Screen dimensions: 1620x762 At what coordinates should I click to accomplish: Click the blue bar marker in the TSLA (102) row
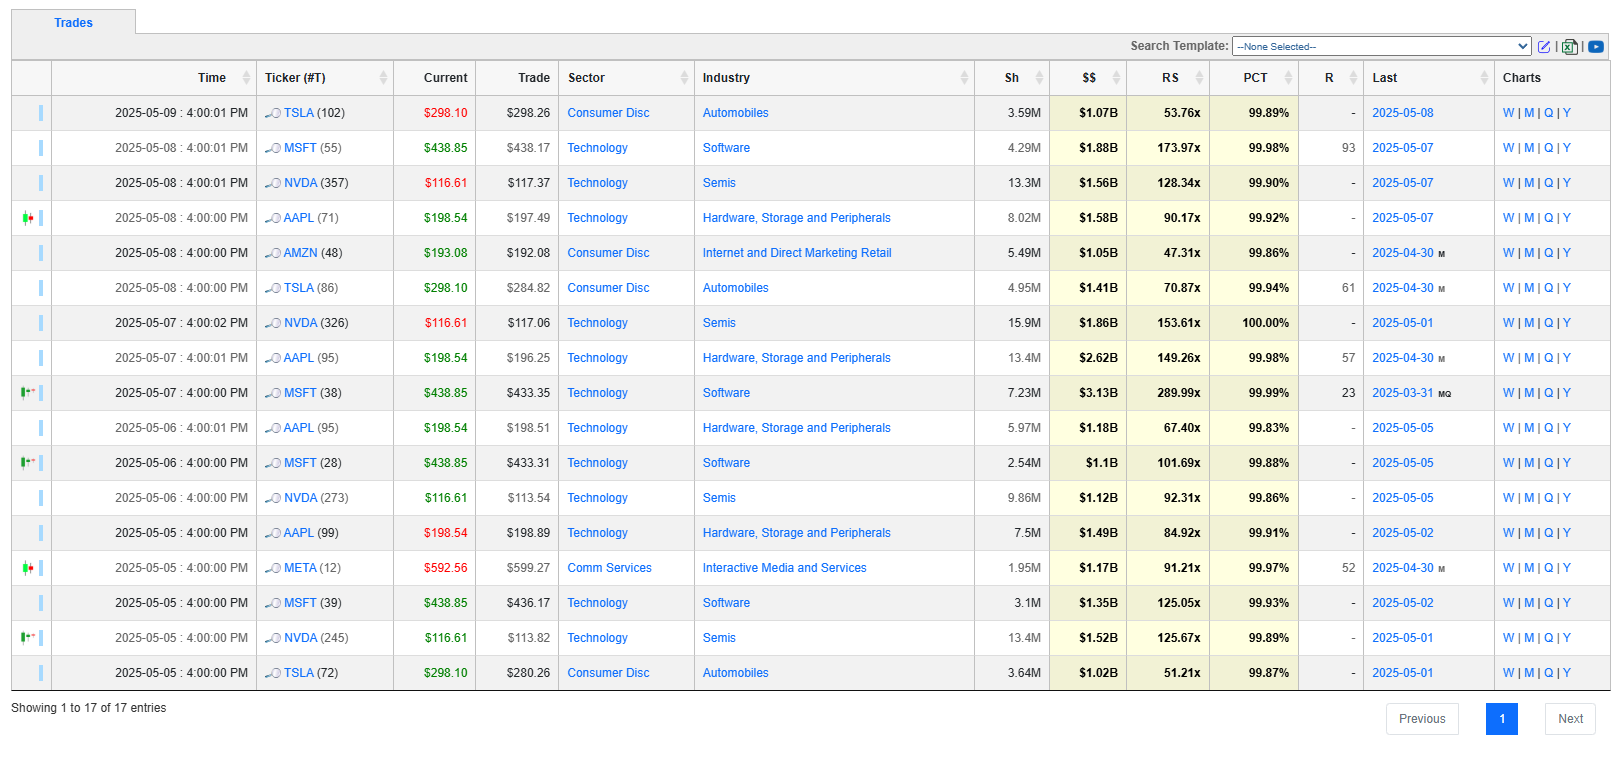pos(41,113)
